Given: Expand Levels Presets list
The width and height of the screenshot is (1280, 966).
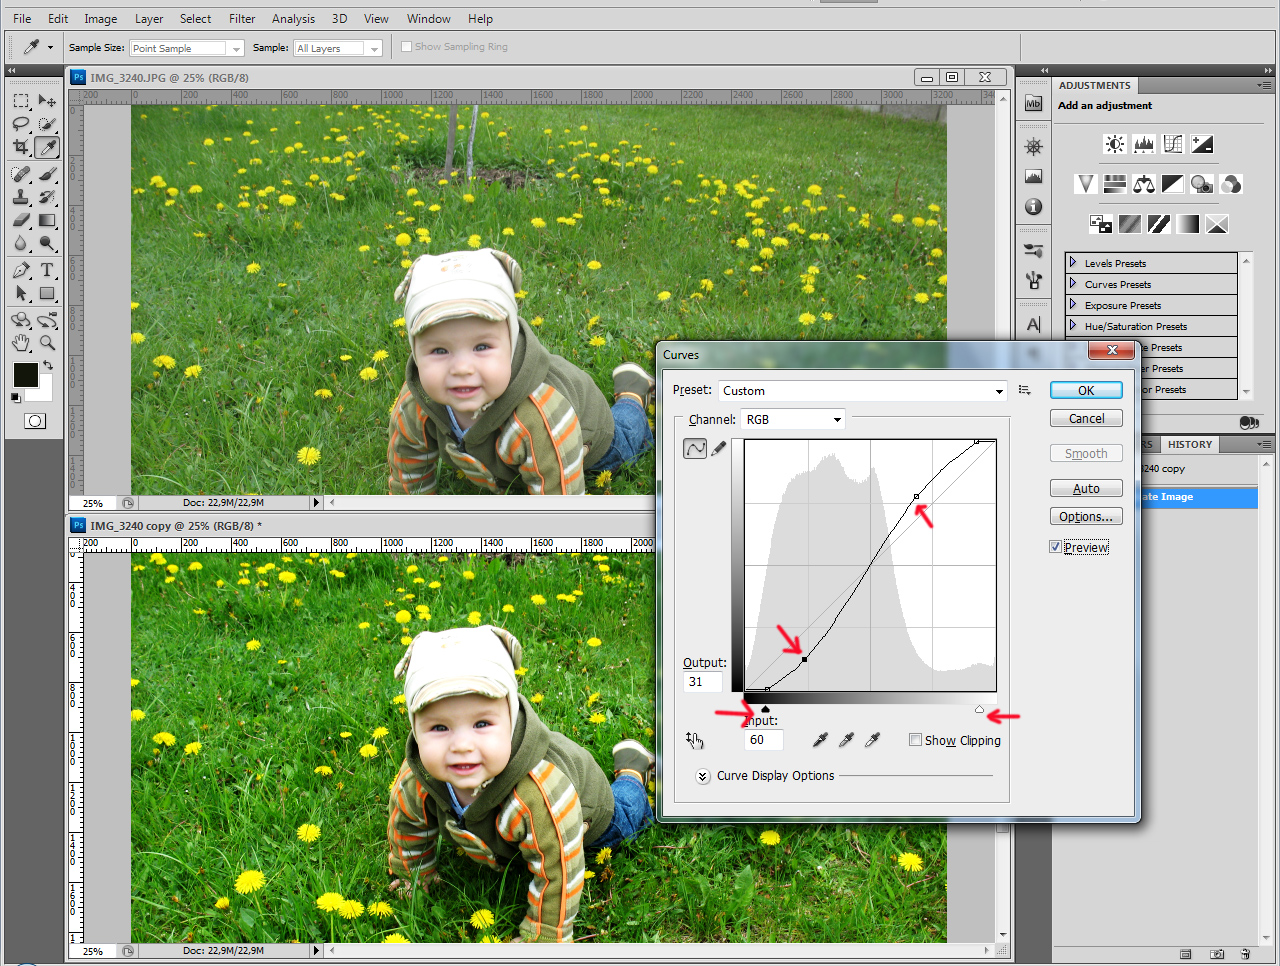Looking at the screenshot, I should (x=1073, y=263).
